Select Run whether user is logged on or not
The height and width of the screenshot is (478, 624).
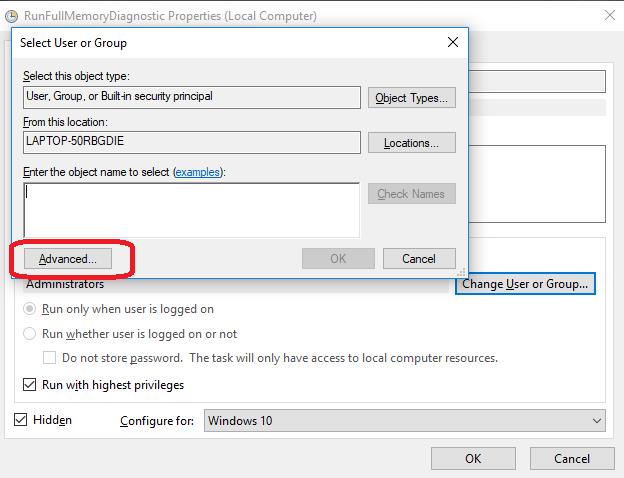click(x=29, y=334)
